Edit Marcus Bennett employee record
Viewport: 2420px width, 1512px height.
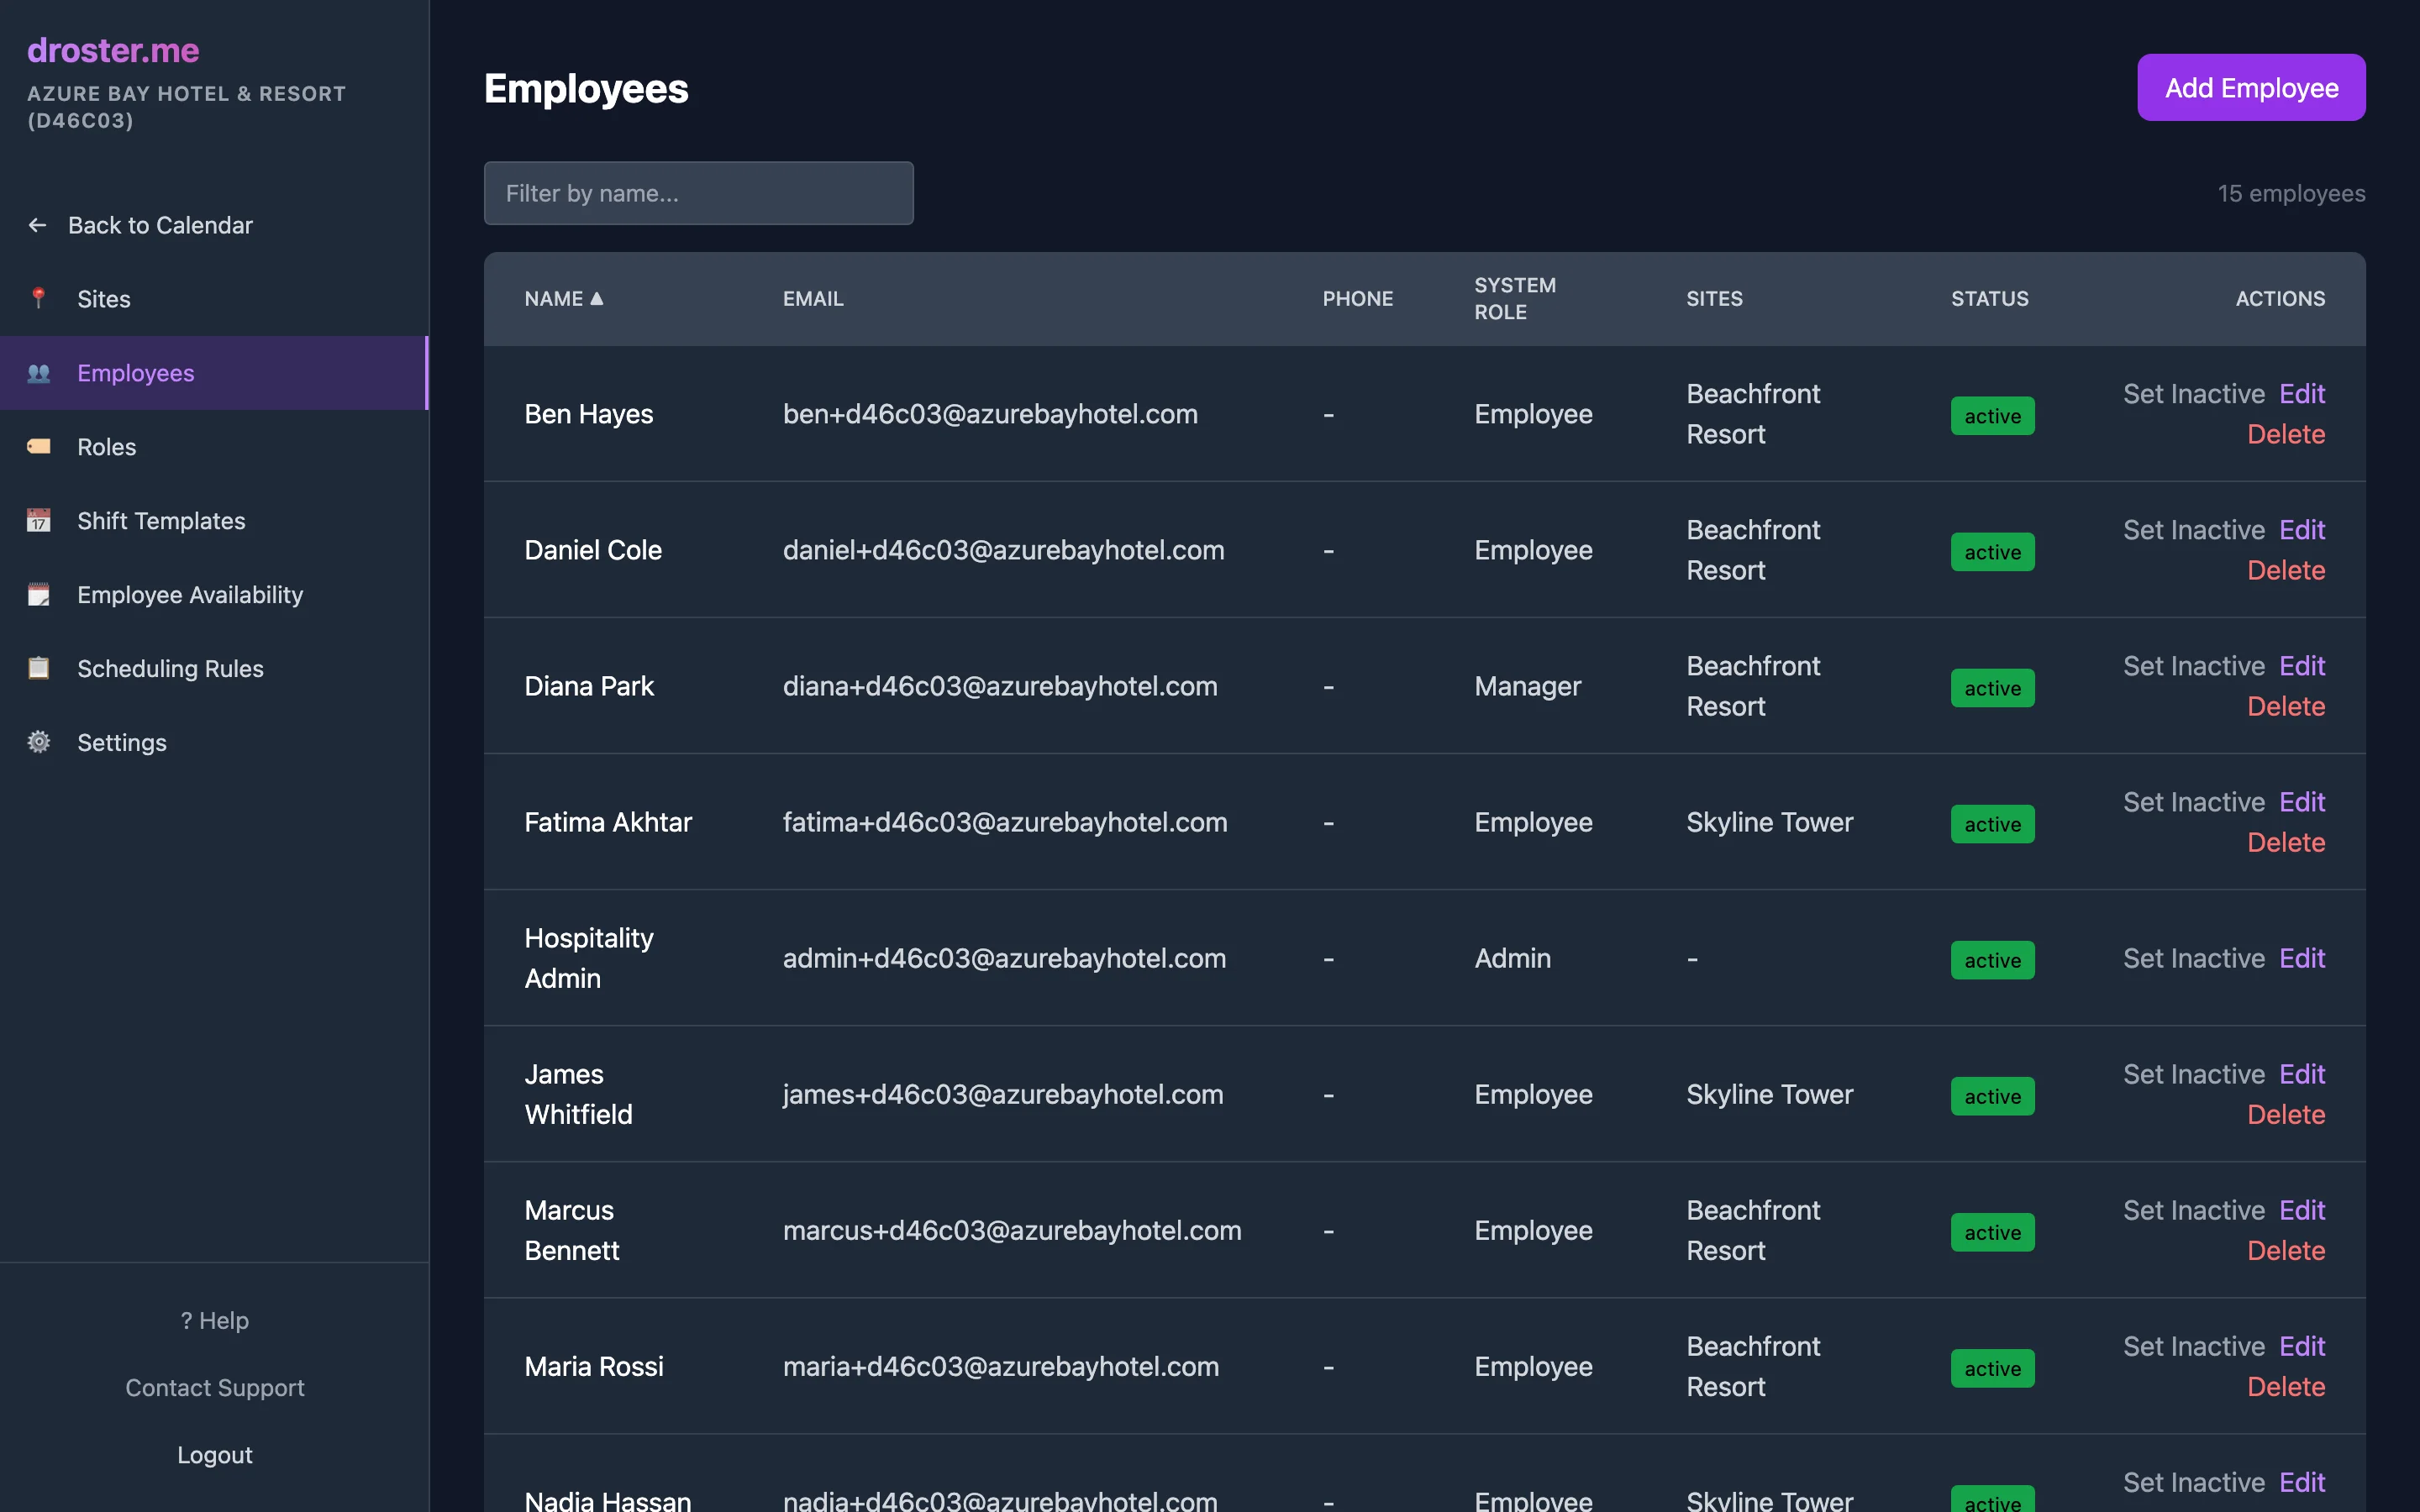tap(2302, 1210)
